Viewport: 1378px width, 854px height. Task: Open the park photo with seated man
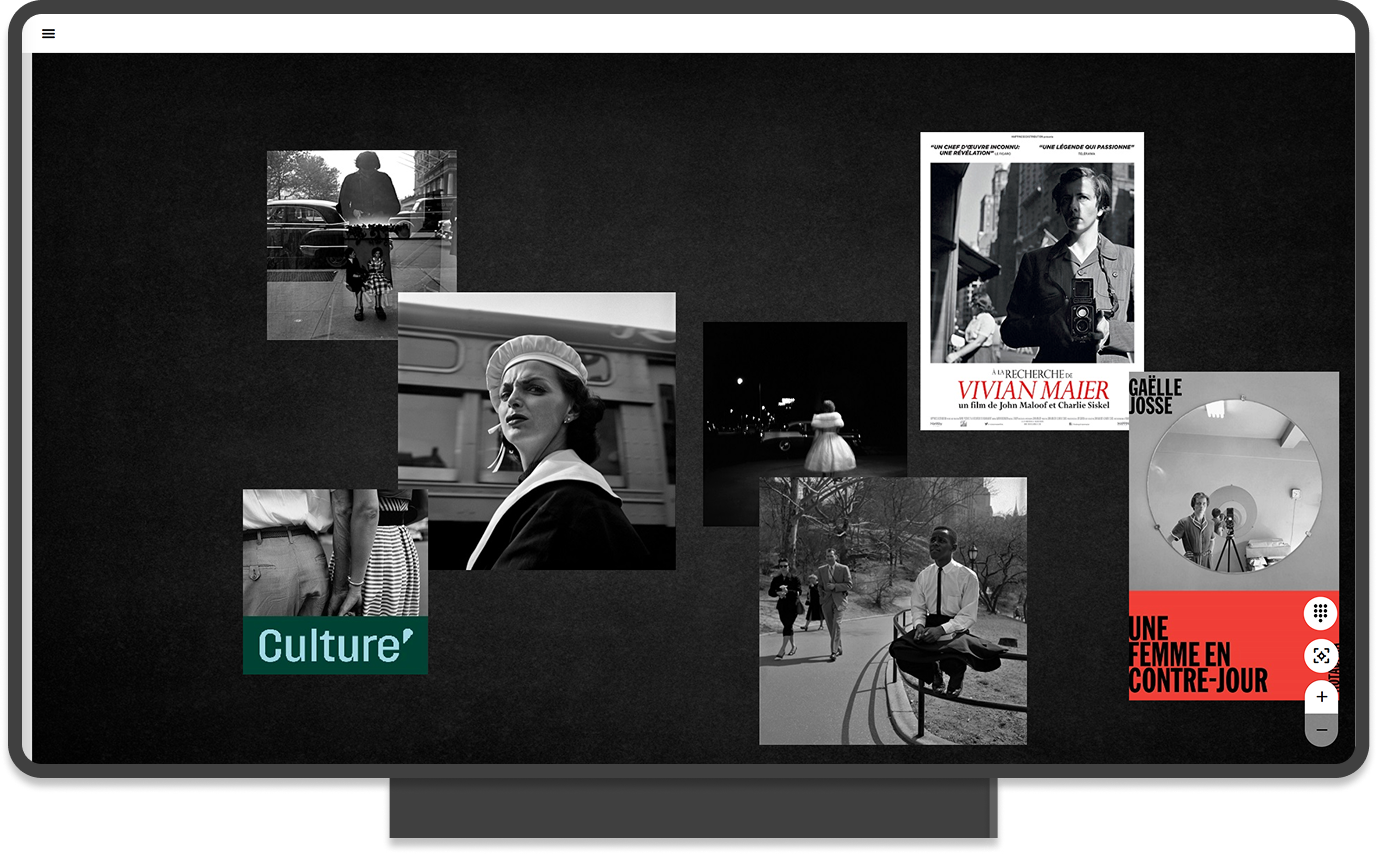point(893,611)
